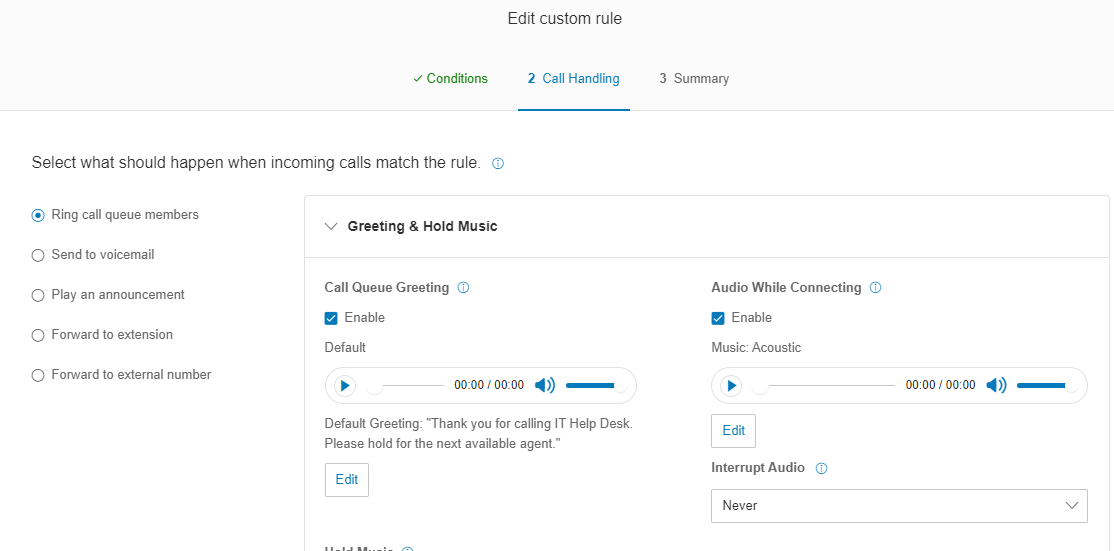Screen dimensions: 1114x551
Task: Click the Edit custom rule title
Action: click(x=565, y=18)
